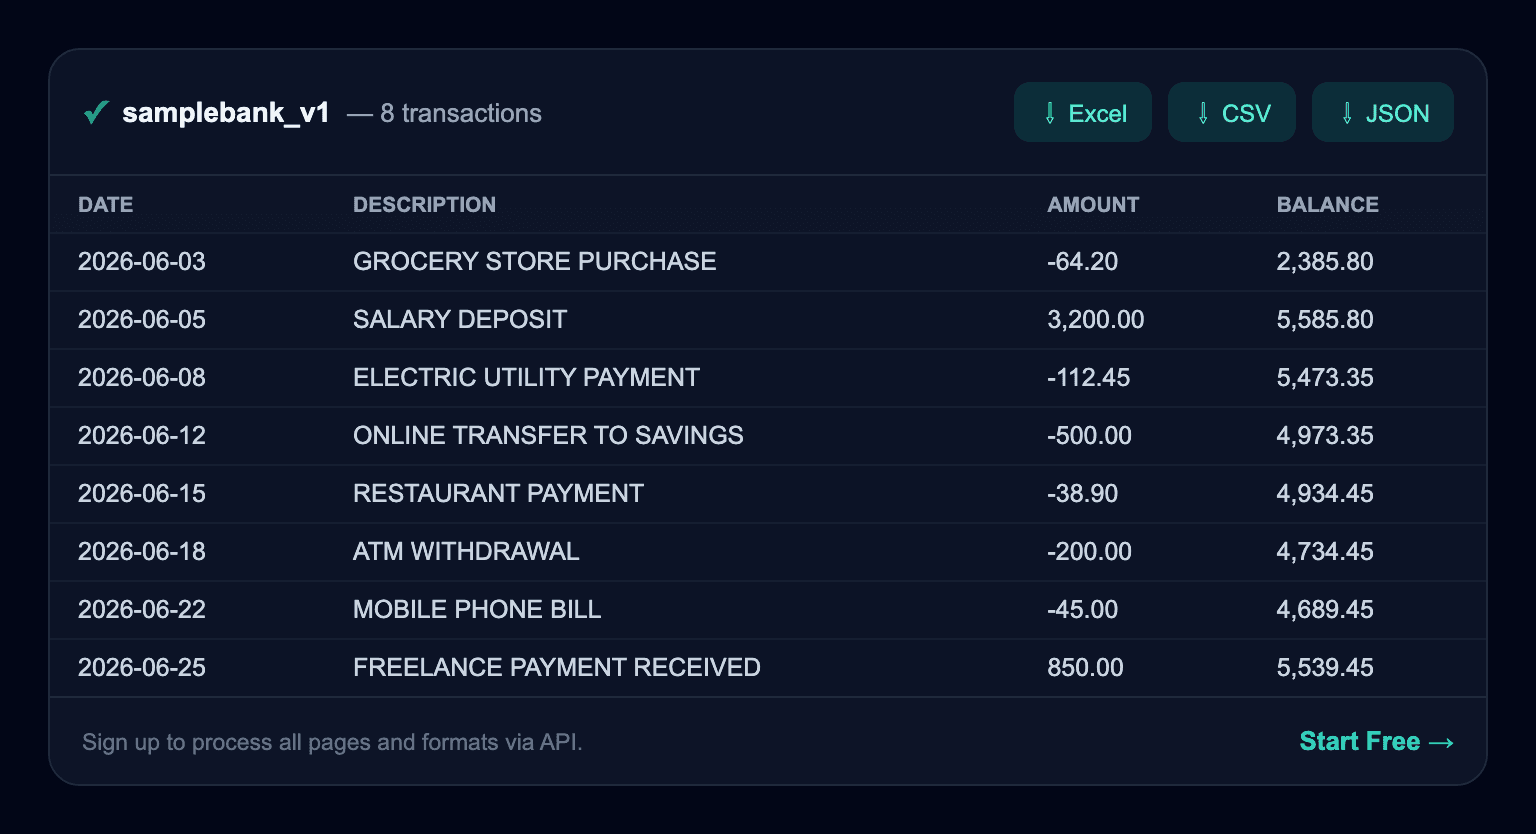Click the DATE column header
The image size is (1536, 834).
(x=106, y=205)
